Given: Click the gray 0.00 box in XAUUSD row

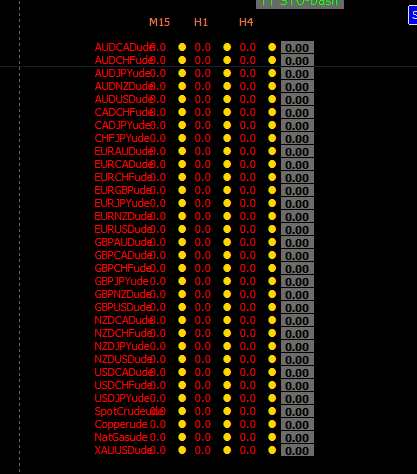Looking at the screenshot, I should point(297,451).
